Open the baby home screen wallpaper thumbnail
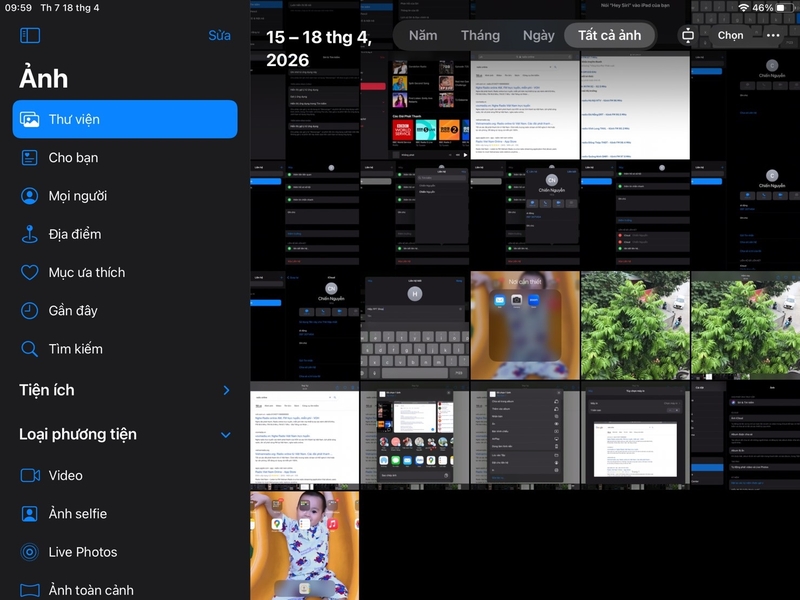The width and height of the screenshot is (800, 600). click(305, 545)
